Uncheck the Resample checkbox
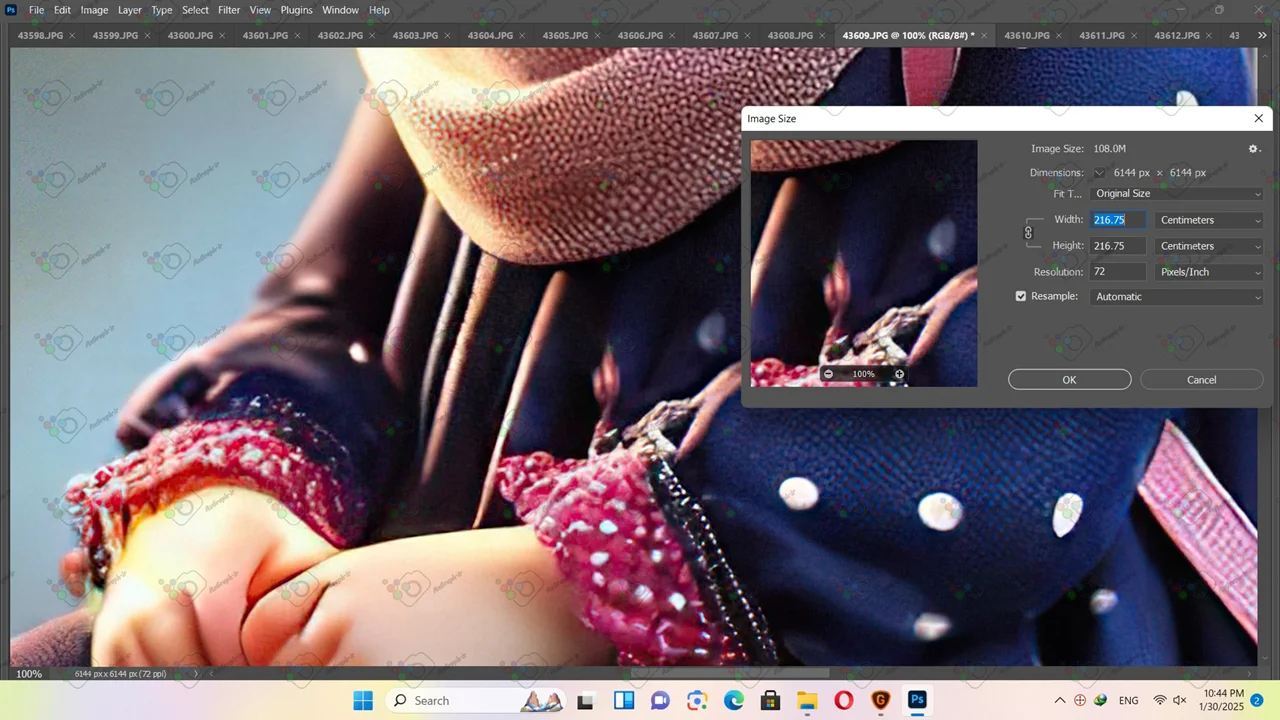This screenshot has width=1280, height=720. (x=1021, y=297)
